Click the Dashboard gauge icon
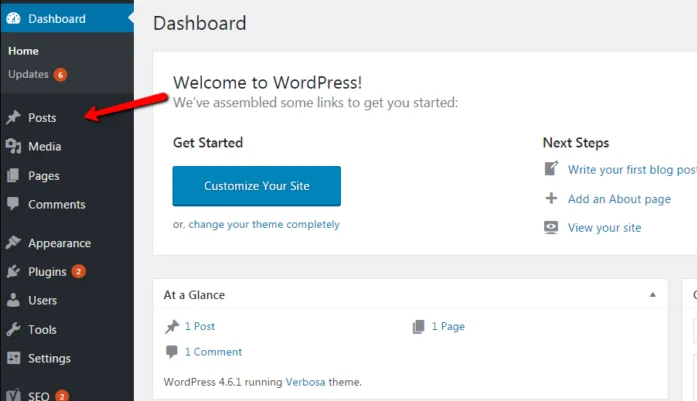 point(13,18)
